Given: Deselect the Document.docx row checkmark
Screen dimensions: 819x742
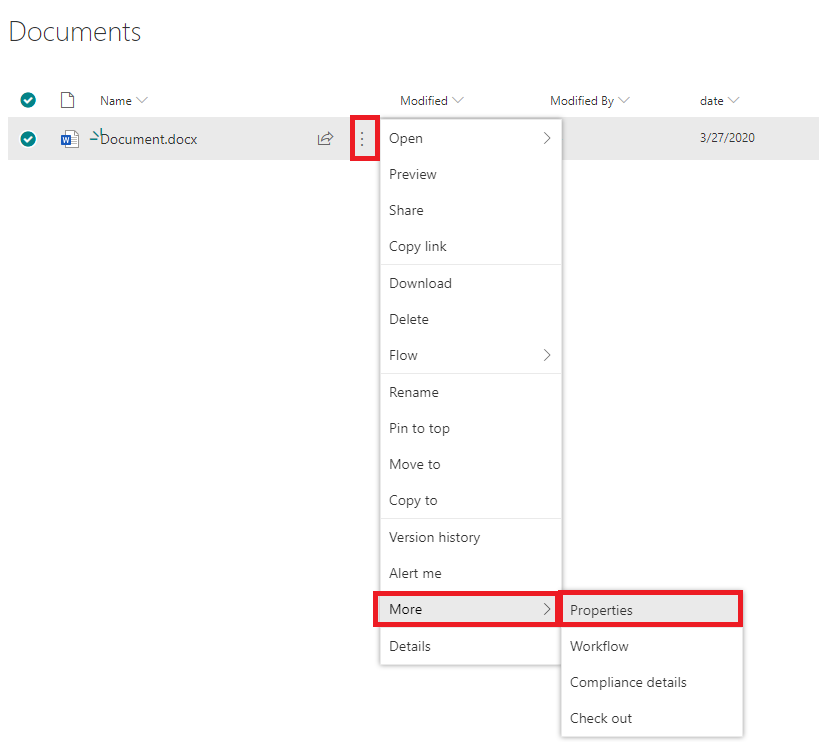Looking at the screenshot, I should (28, 139).
